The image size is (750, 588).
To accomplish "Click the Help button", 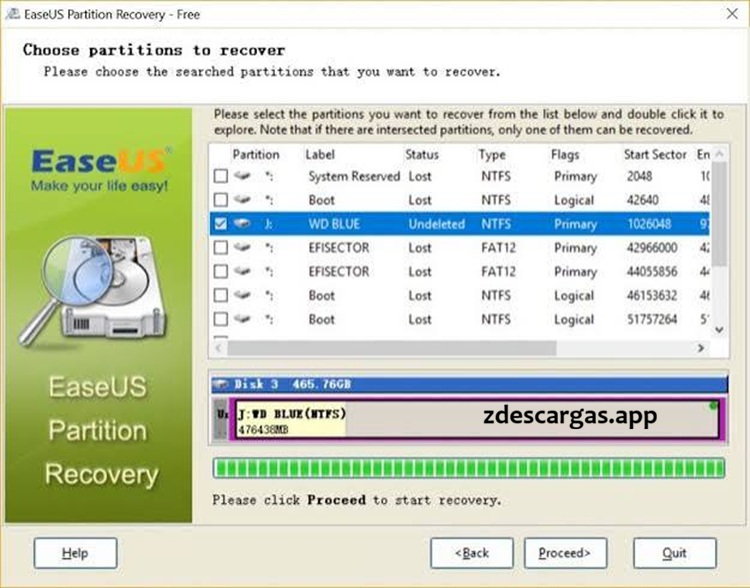I will pyautogui.click(x=75, y=553).
